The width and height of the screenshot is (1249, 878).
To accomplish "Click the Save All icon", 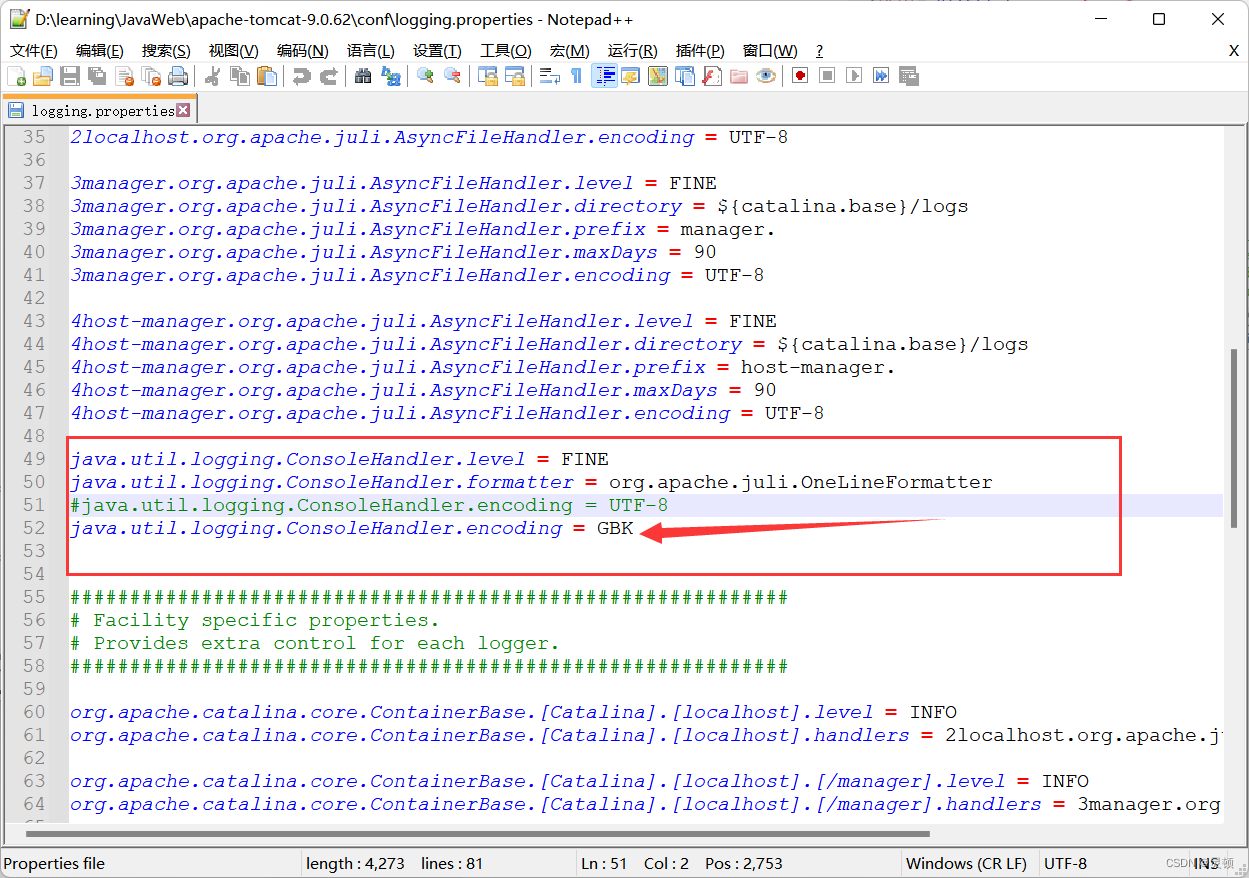I will pyautogui.click(x=97, y=76).
